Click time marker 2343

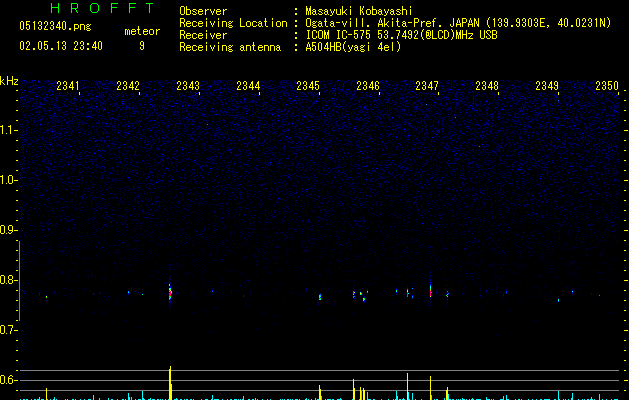point(188,85)
